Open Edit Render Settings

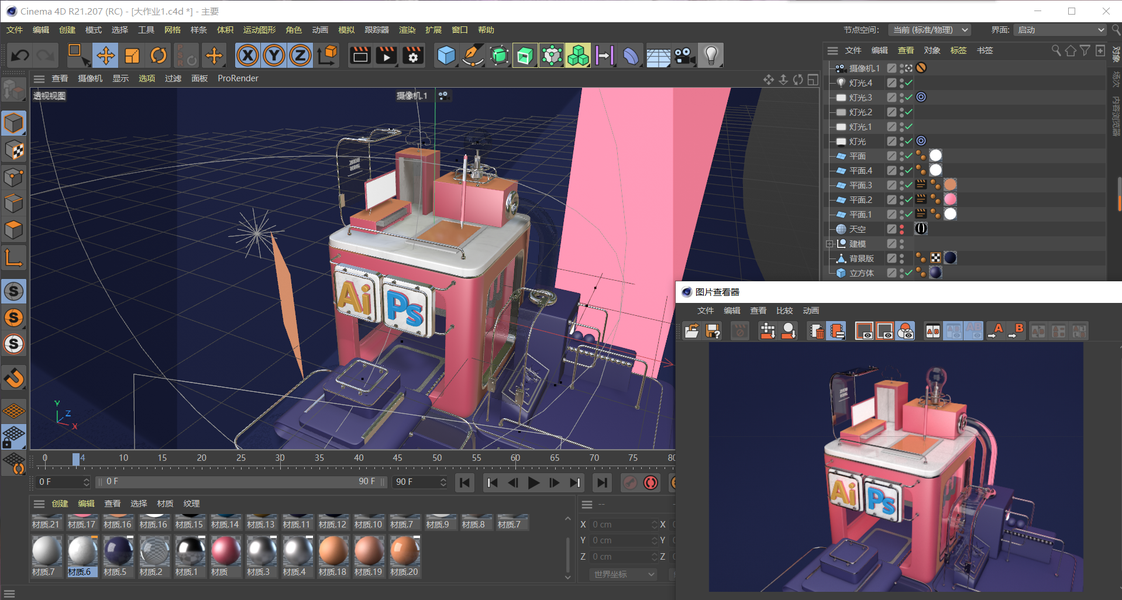(x=413, y=55)
